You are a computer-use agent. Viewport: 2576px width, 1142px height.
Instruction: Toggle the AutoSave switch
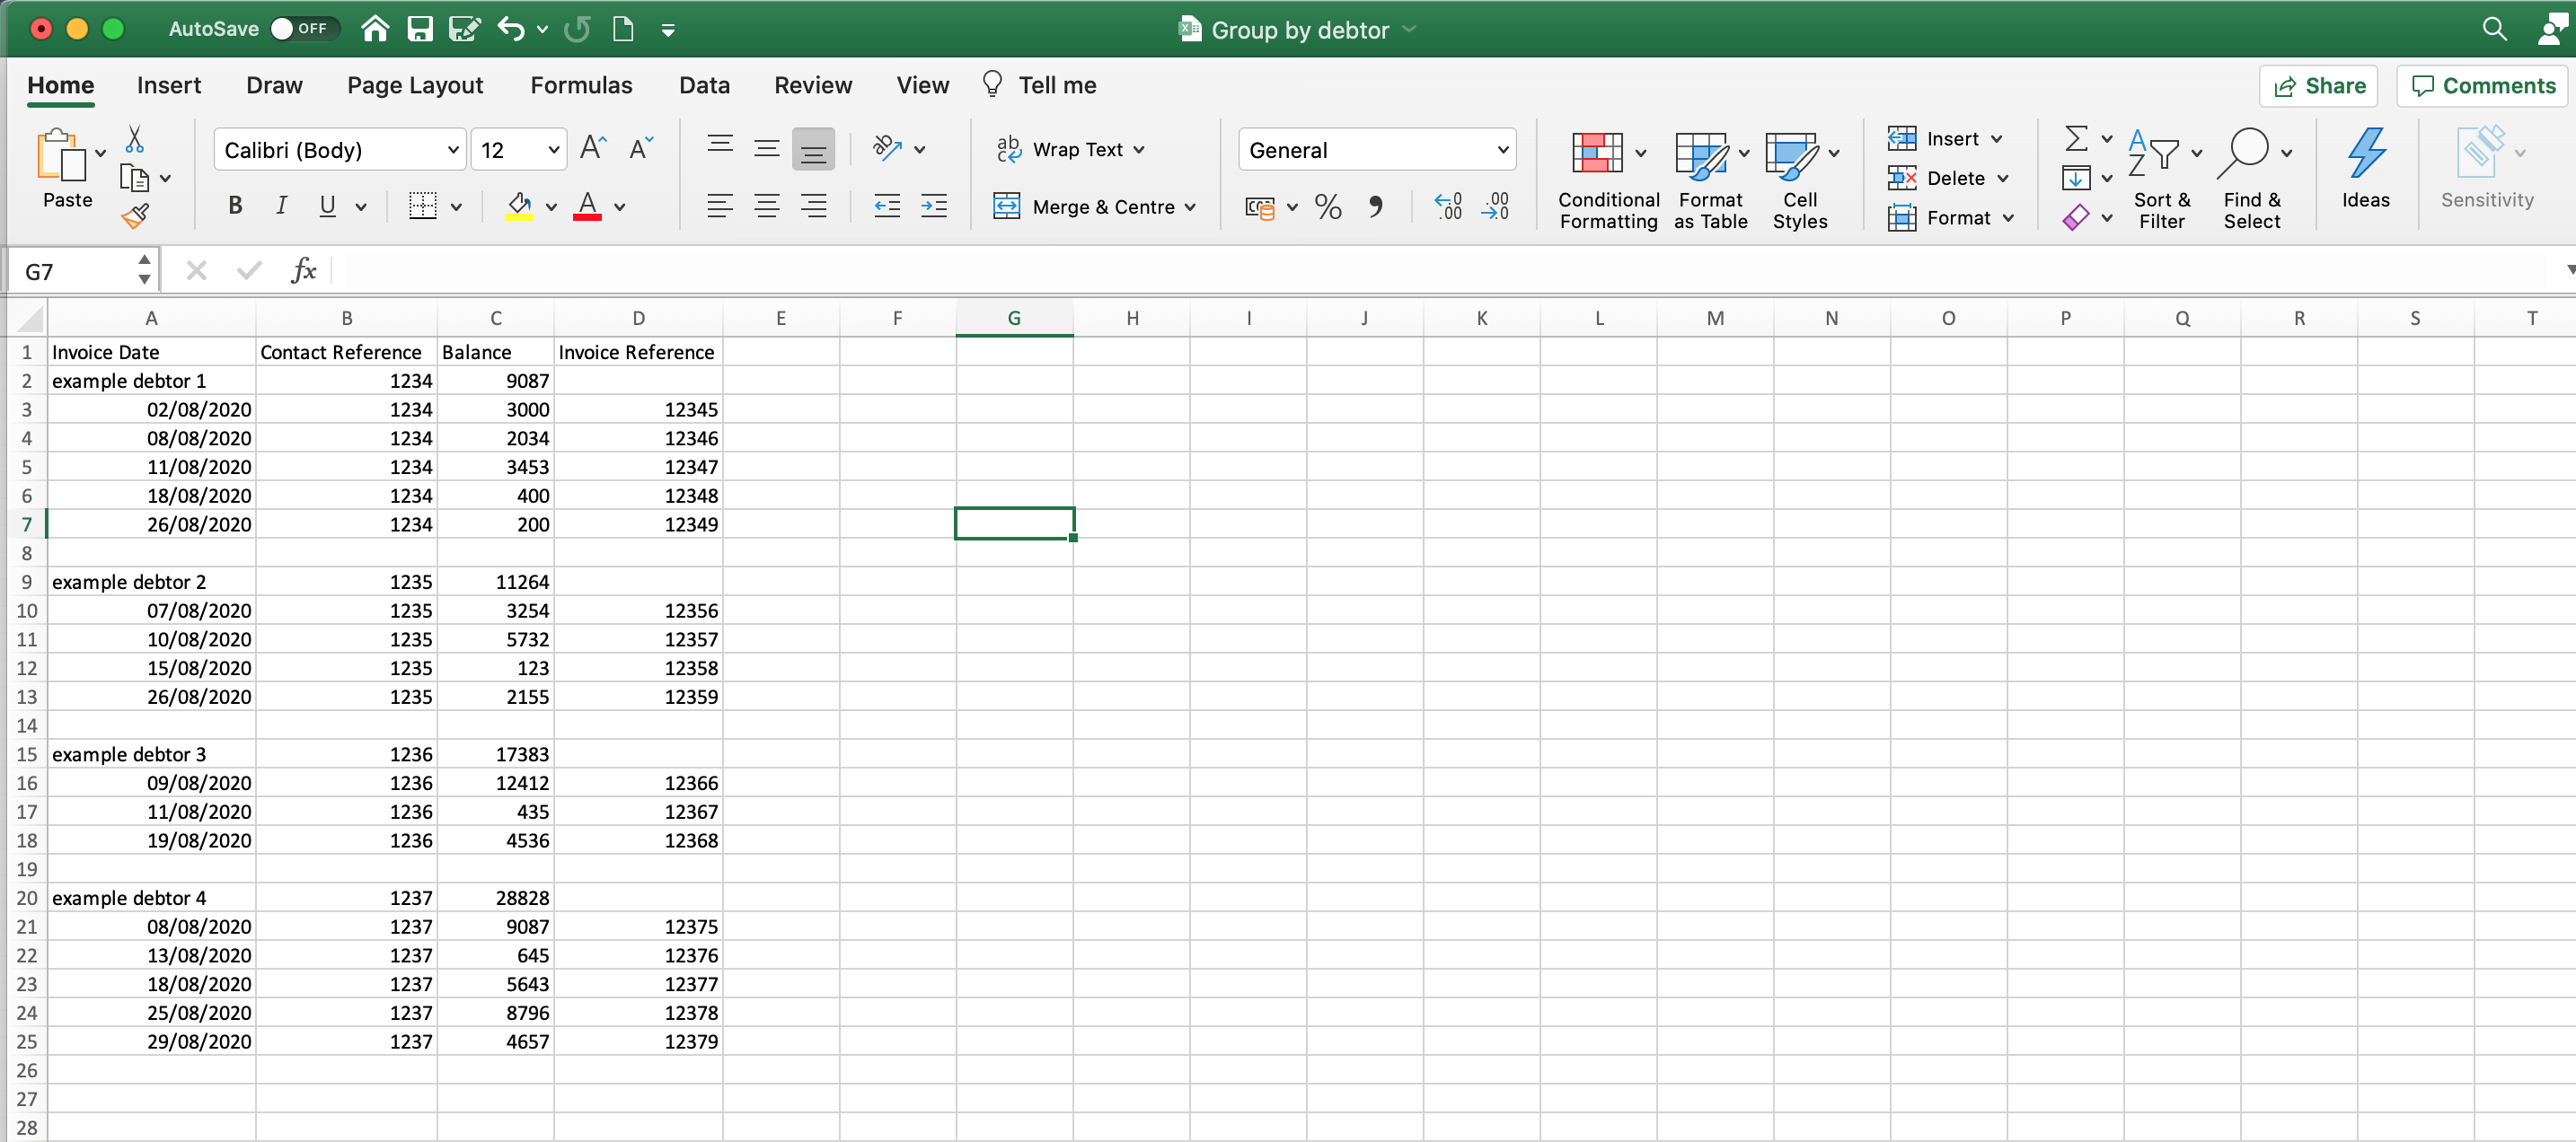click(304, 29)
